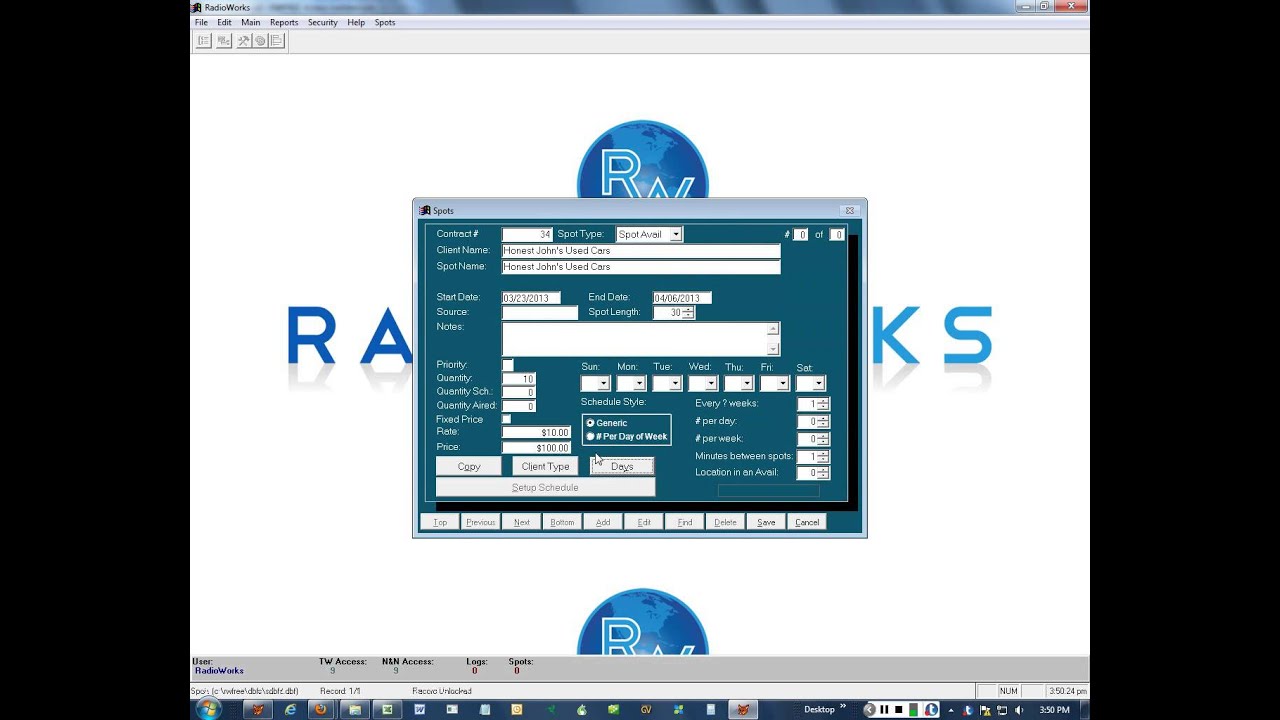Open Windows Explorer folder on taskbar

click(354, 709)
